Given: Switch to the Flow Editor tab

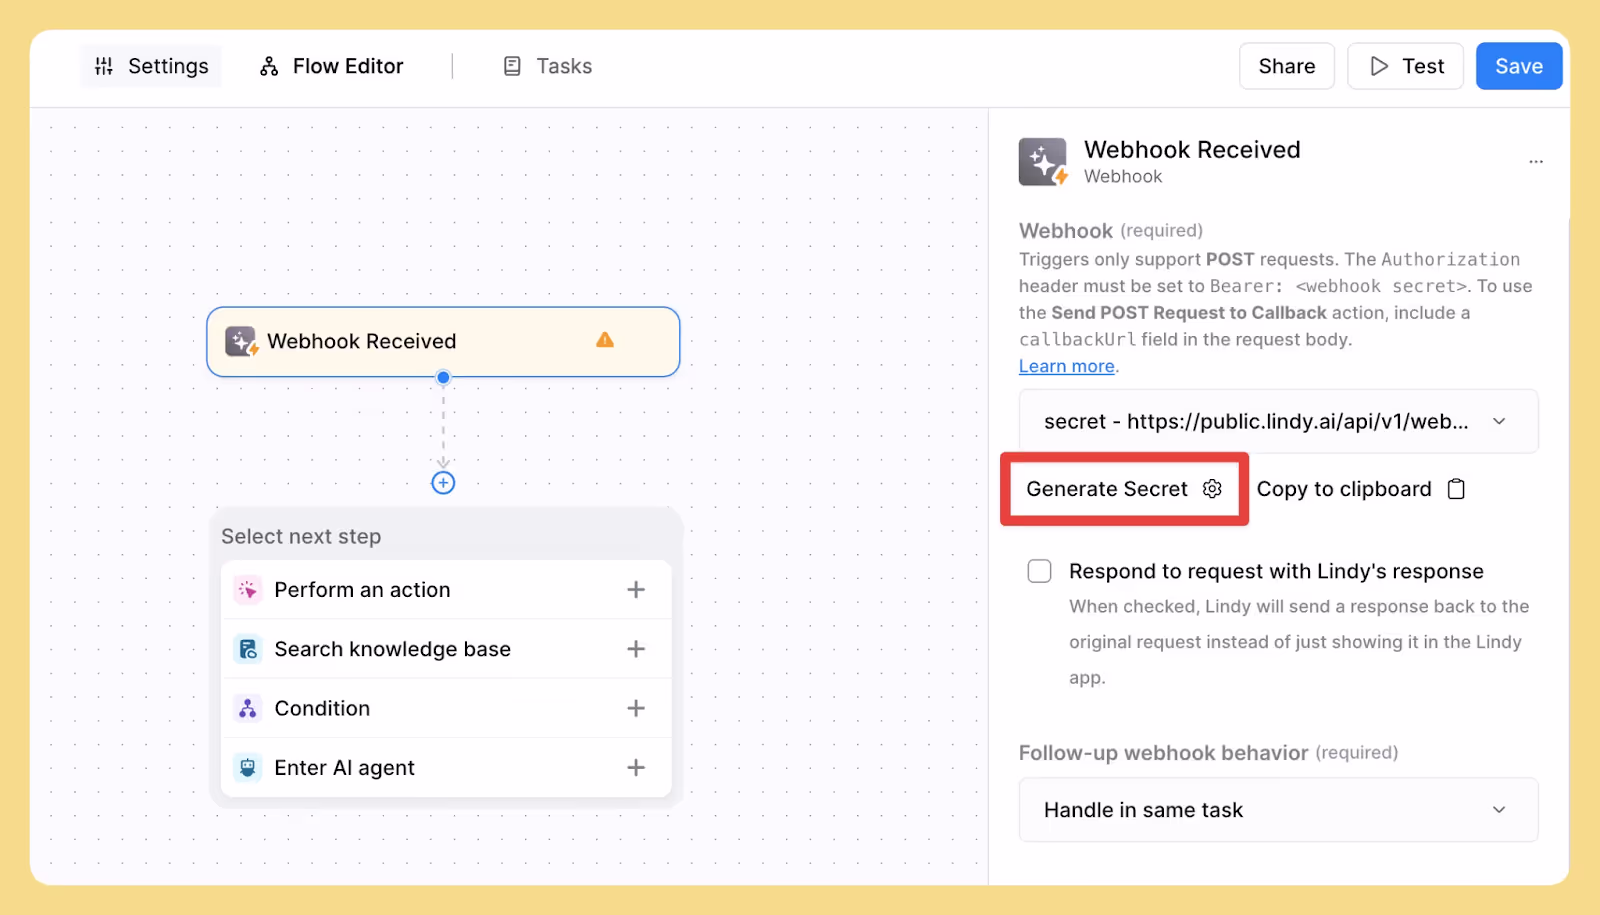Looking at the screenshot, I should click(331, 66).
